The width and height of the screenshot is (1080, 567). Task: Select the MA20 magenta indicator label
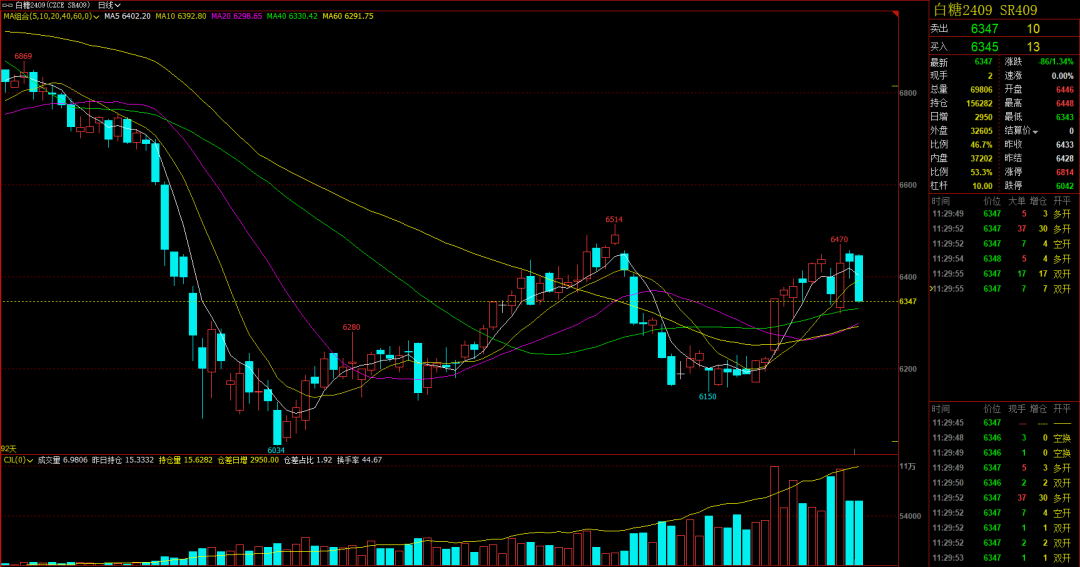point(236,17)
